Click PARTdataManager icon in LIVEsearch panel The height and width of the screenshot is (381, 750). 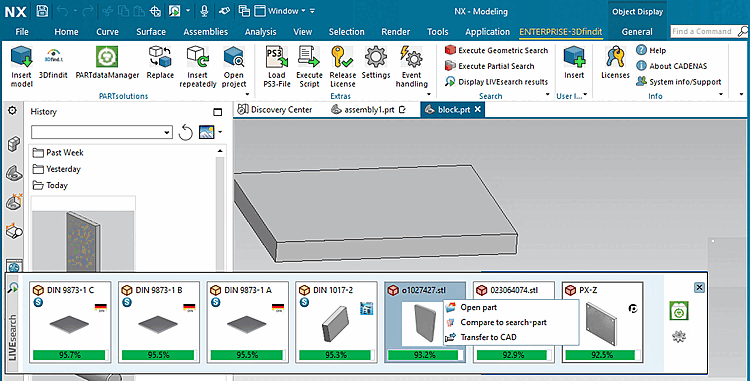pos(679,311)
